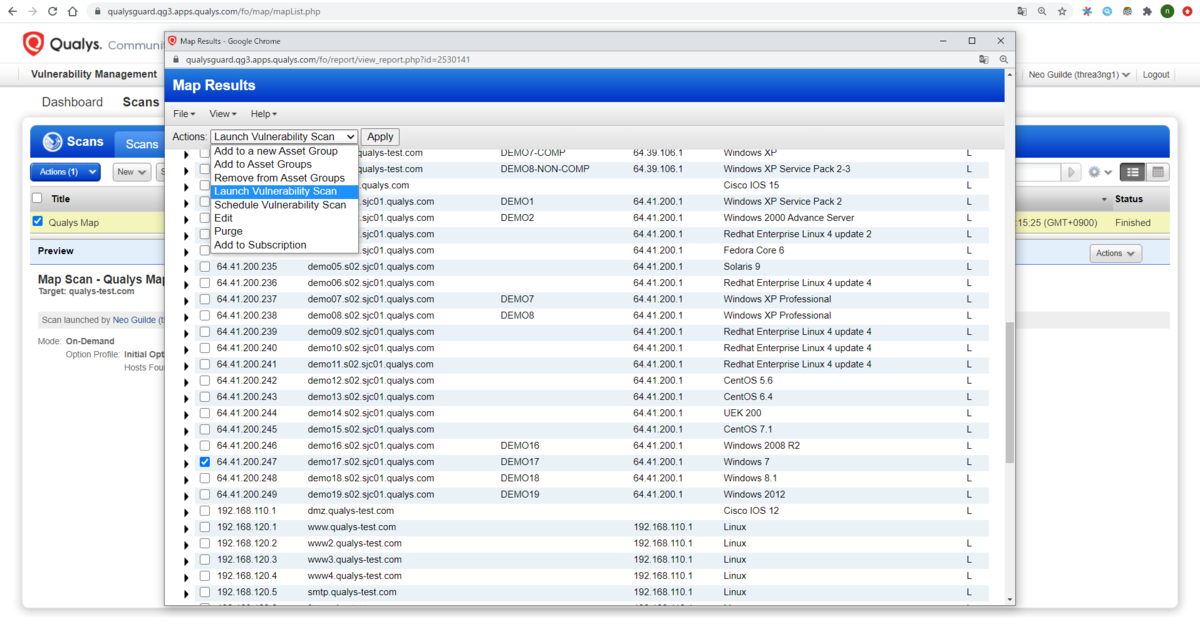Click demo17.s02.sjc01.qualys.com hostname cell
Viewport: 1200px width, 629px height.
click(x=371, y=462)
